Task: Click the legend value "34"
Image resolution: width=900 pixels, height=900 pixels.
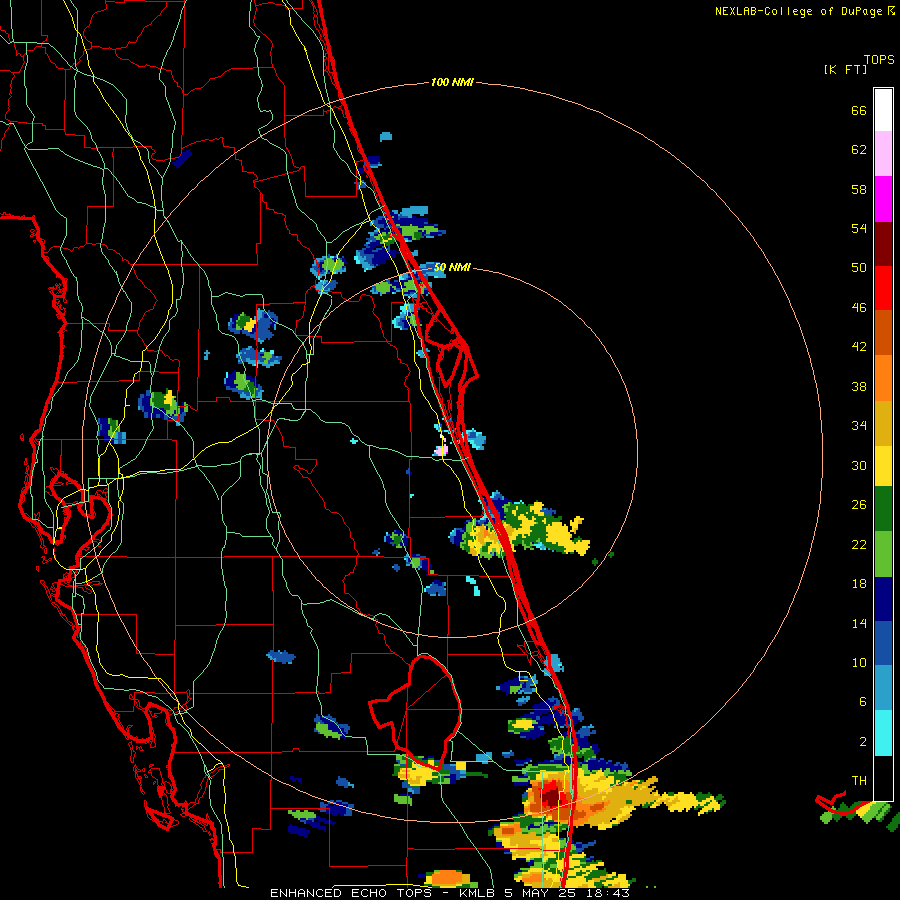Action: tap(859, 426)
